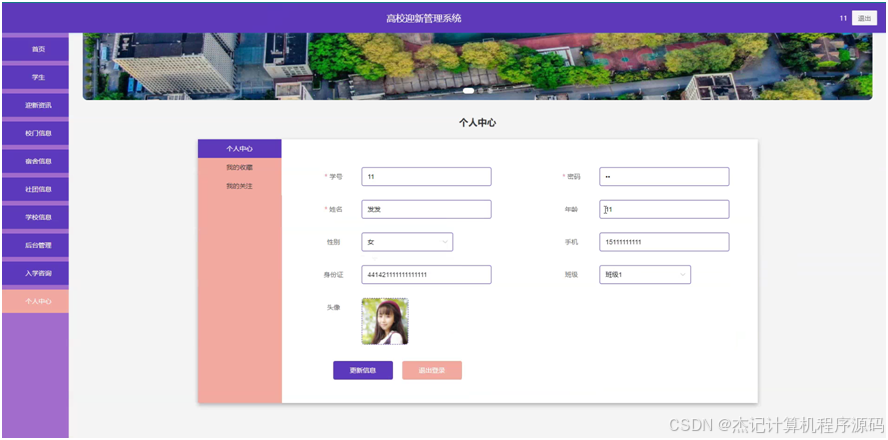
Task: Click the 学号 input field
Action: point(426,177)
